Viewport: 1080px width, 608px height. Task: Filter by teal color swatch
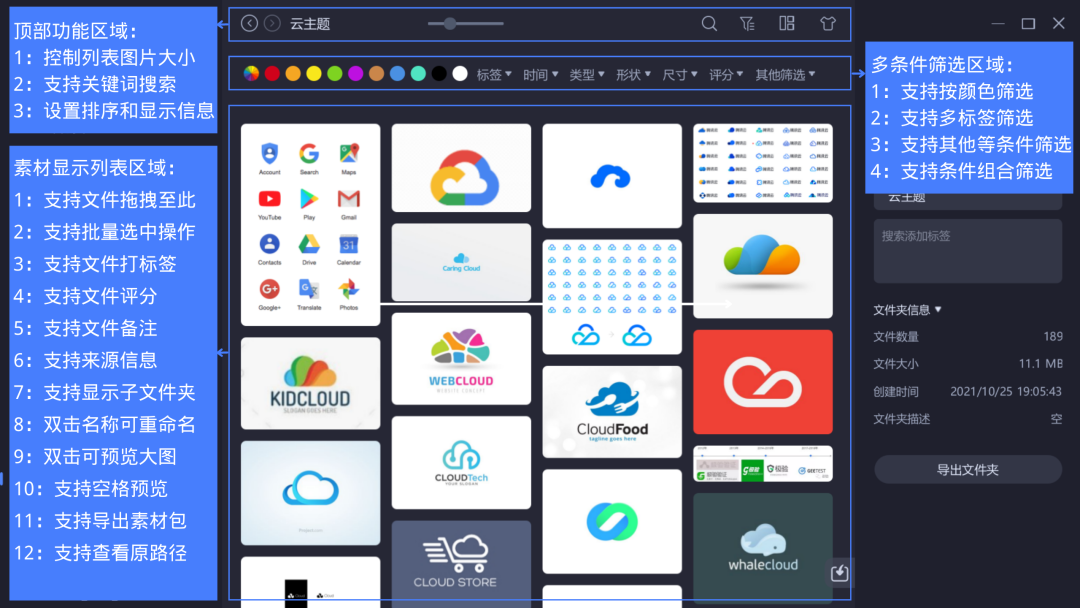[x=418, y=74]
